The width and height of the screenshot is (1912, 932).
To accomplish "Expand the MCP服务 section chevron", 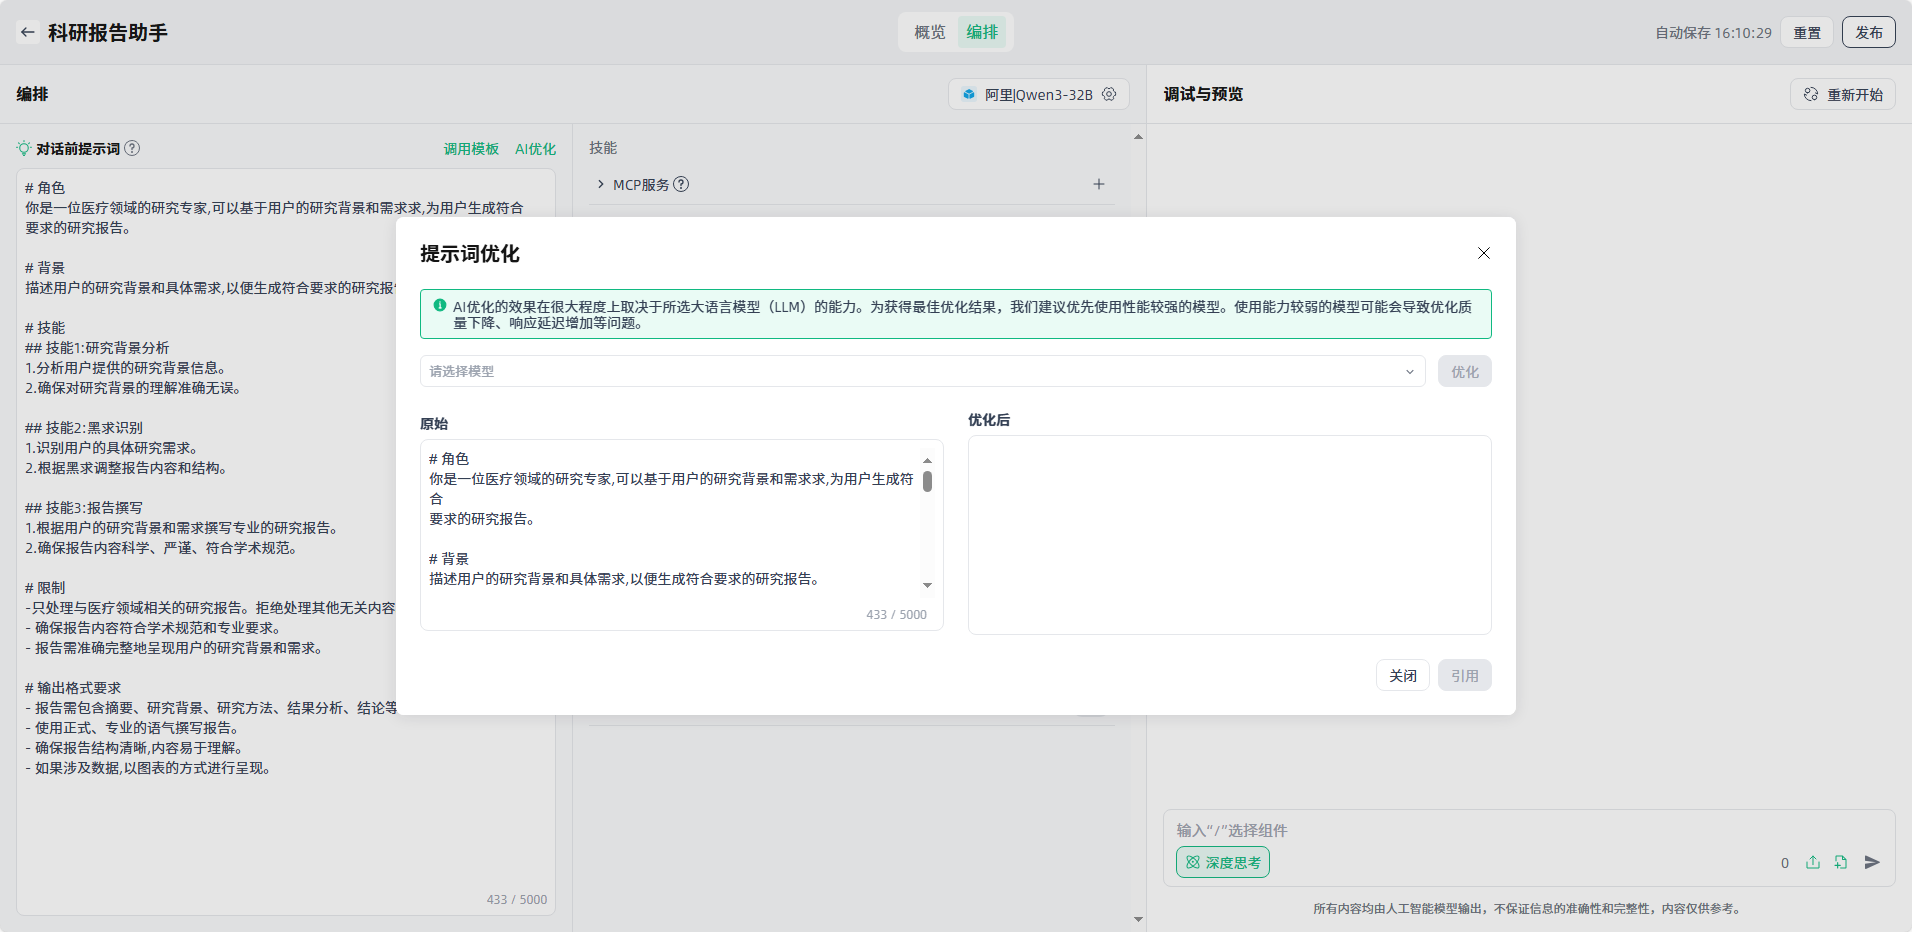I will tap(600, 184).
